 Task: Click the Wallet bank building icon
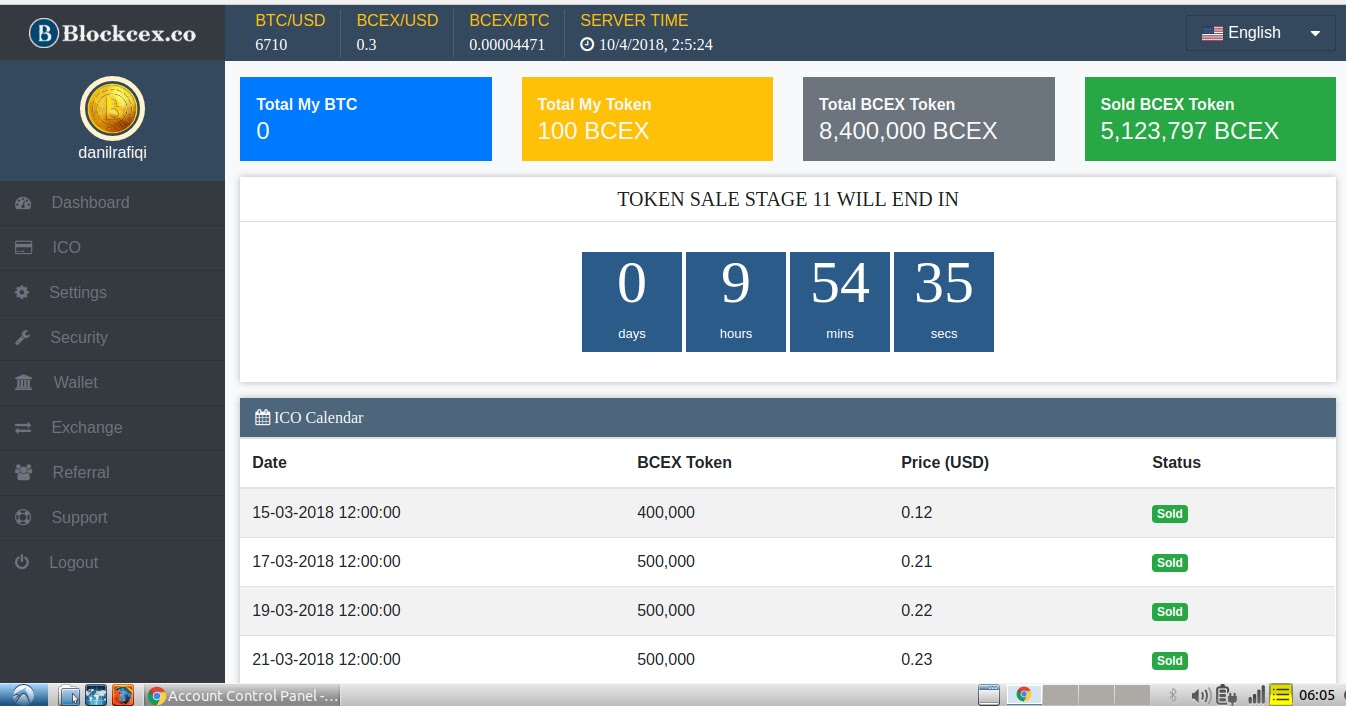coord(23,383)
